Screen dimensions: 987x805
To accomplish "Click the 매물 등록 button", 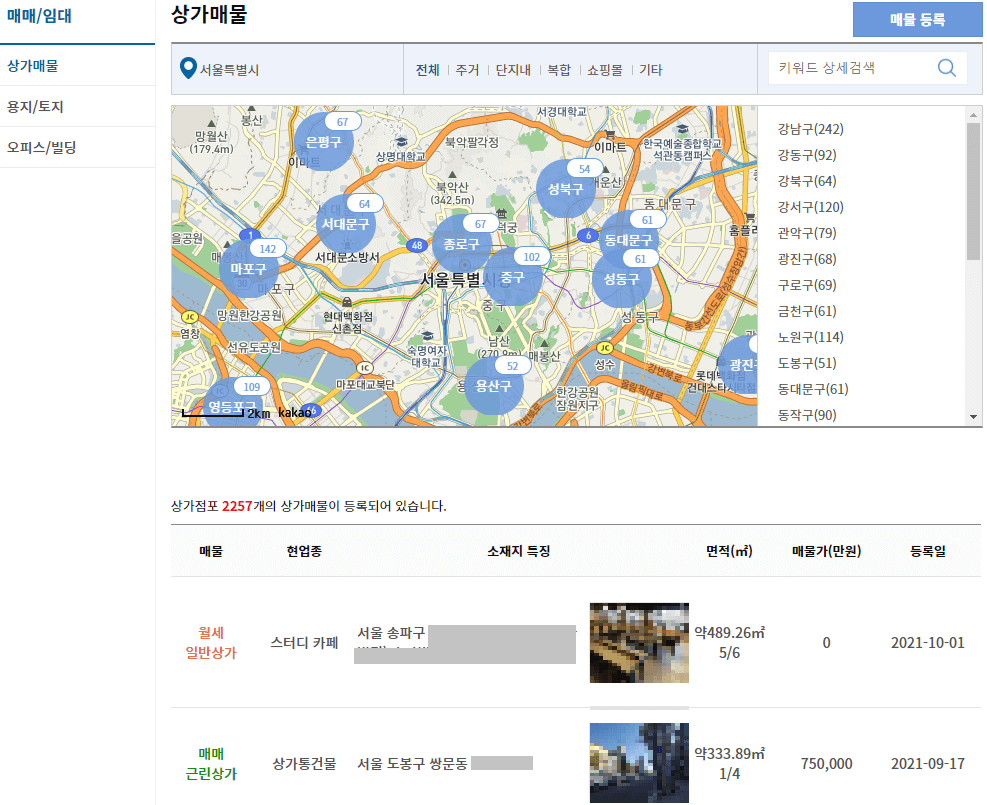I will (917, 20).
